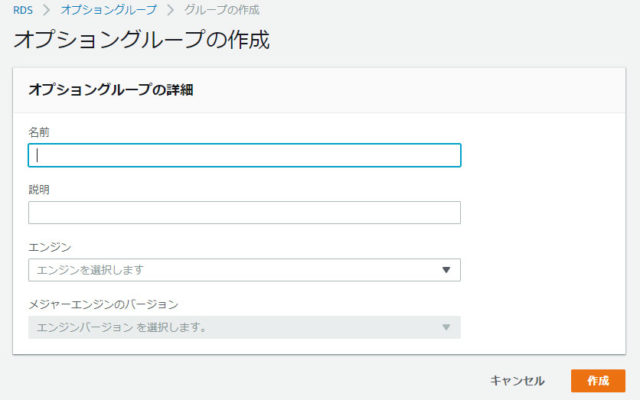Viewport: 640px width, 400px height.
Task: Open the エンジンを選択します dropdown
Action: click(x=244, y=270)
